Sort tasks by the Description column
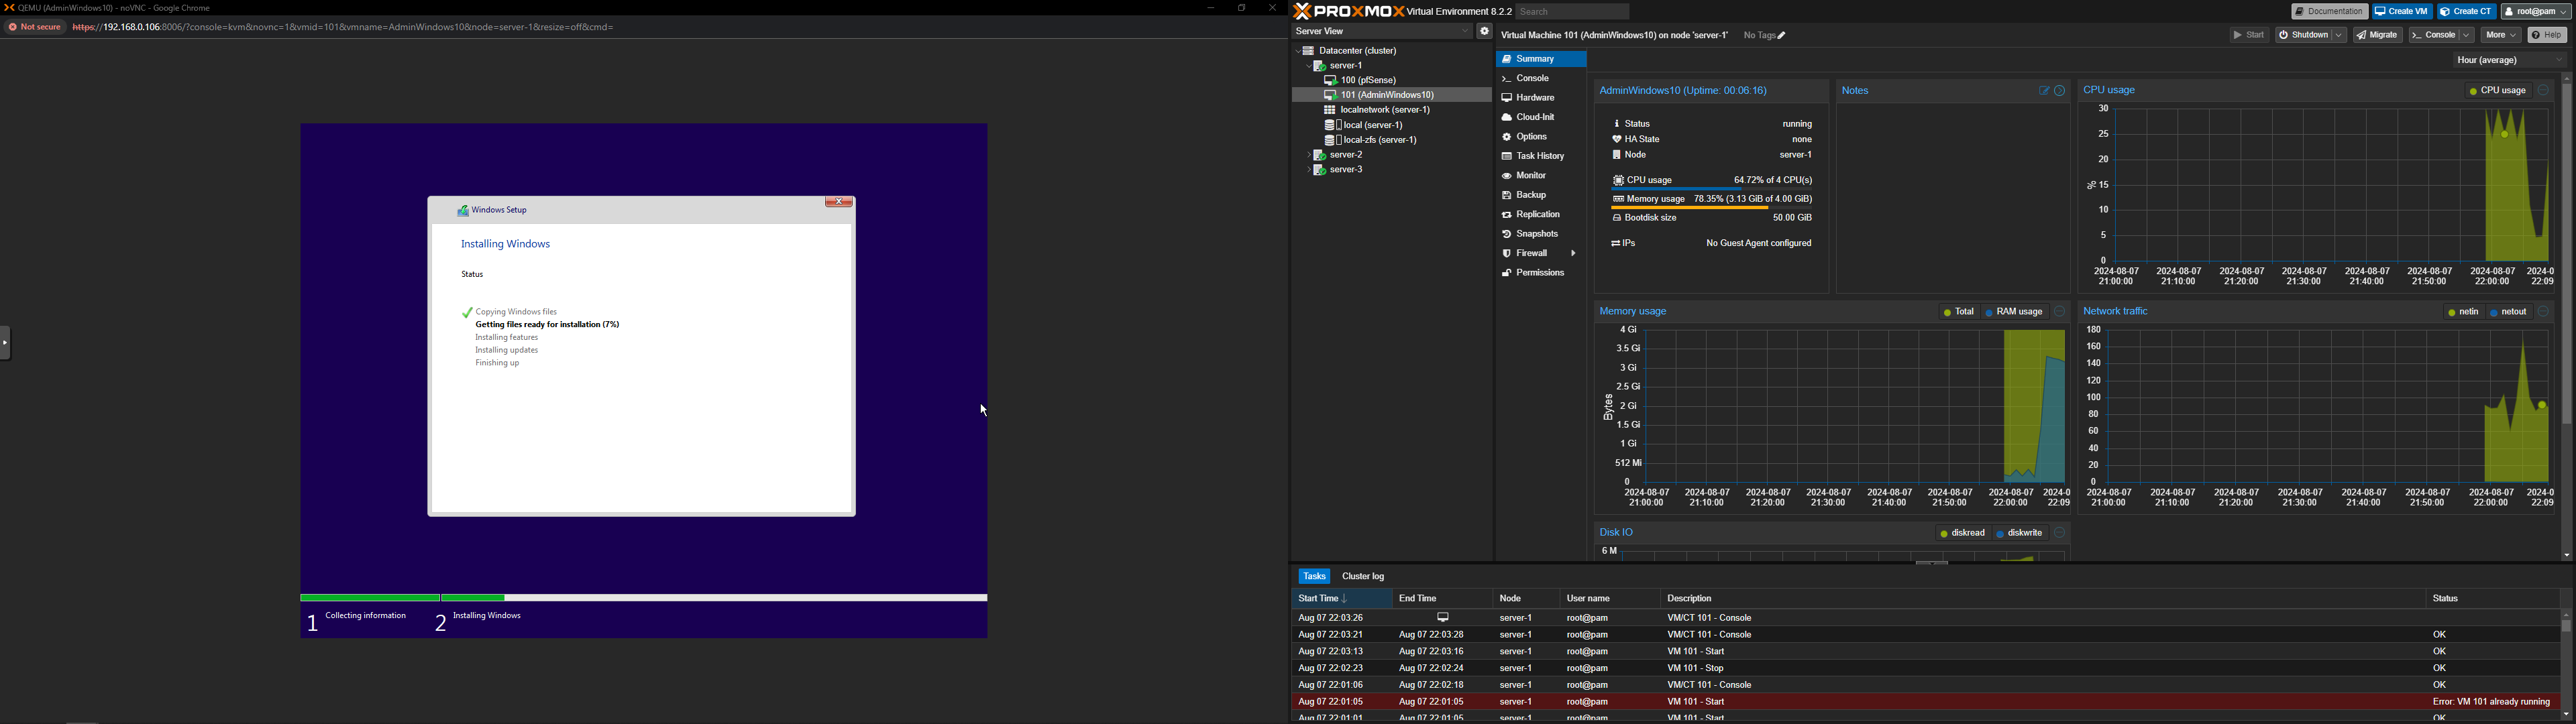Image resolution: width=2576 pixels, height=724 pixels. (2042, 599)
